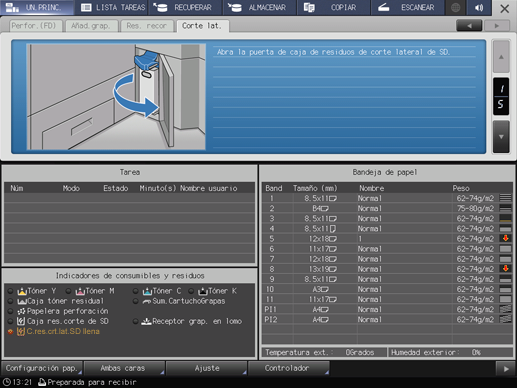517x388 pixels.
Task: Show next tabs with right arrow
Action: 497,26
